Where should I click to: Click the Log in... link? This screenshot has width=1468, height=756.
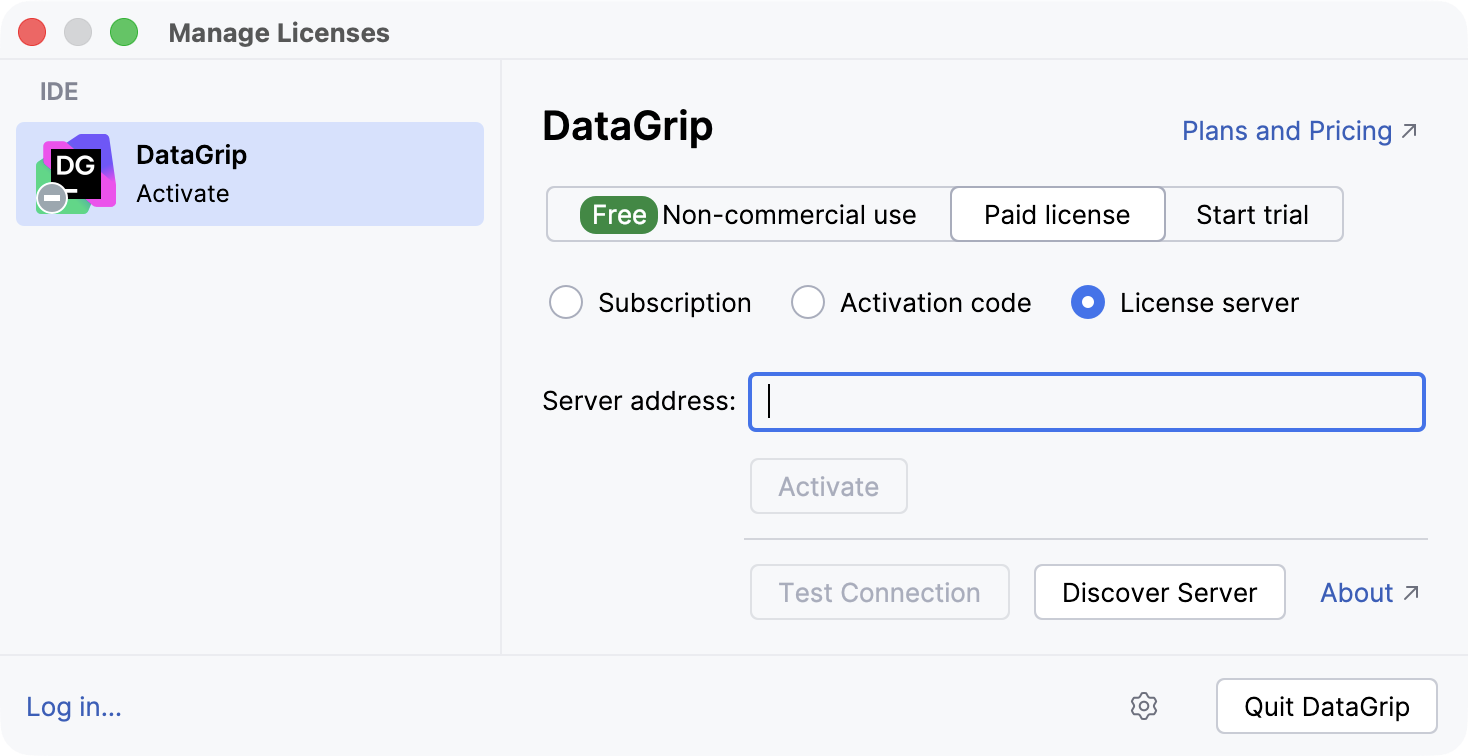[x=74, y=707]
